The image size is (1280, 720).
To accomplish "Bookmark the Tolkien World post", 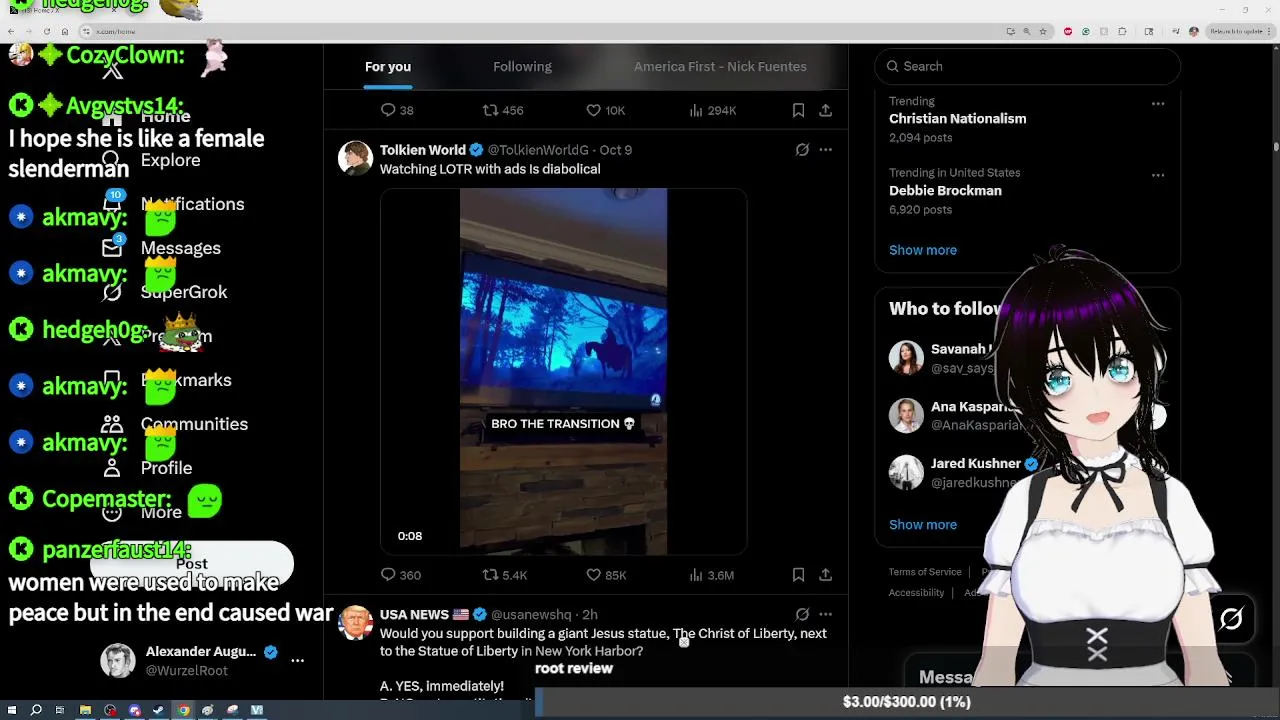I will click(798, 575).
